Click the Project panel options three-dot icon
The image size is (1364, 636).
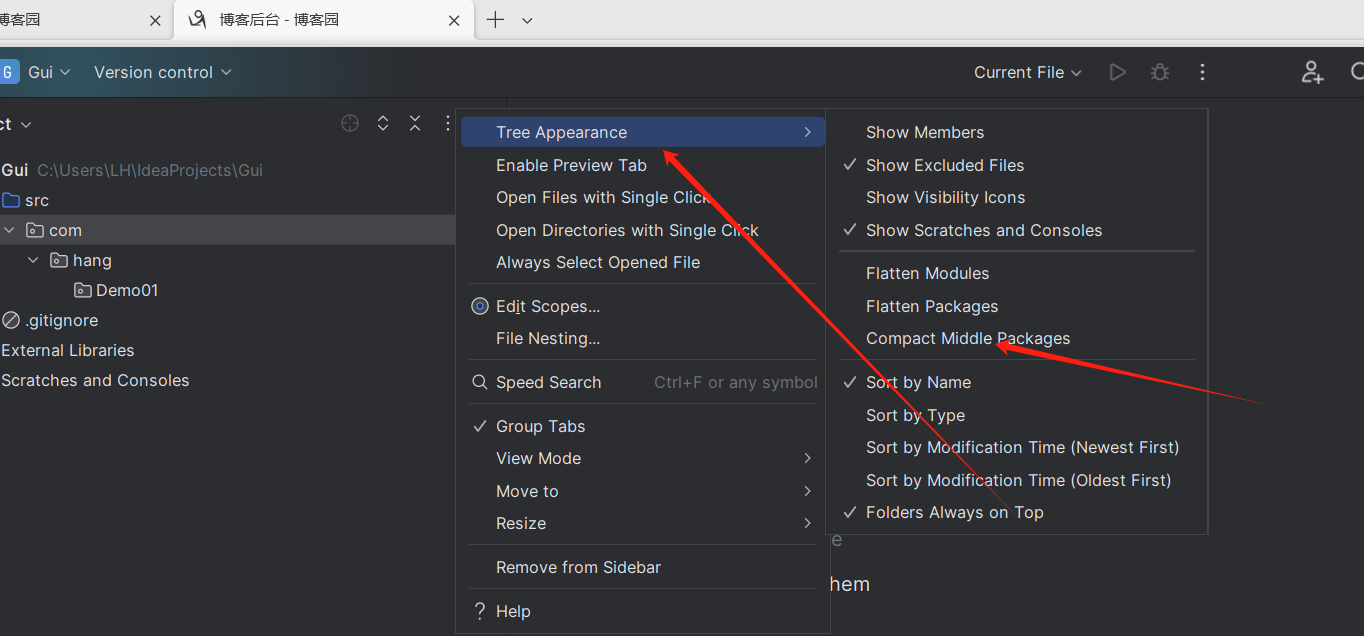(448, 124)
